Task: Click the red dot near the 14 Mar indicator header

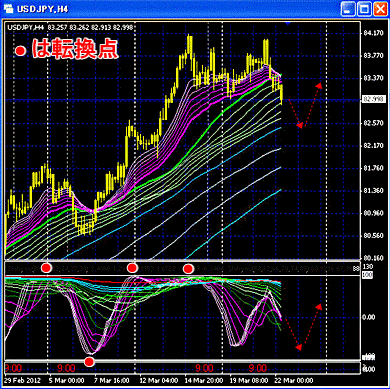Action: [188, 268]
